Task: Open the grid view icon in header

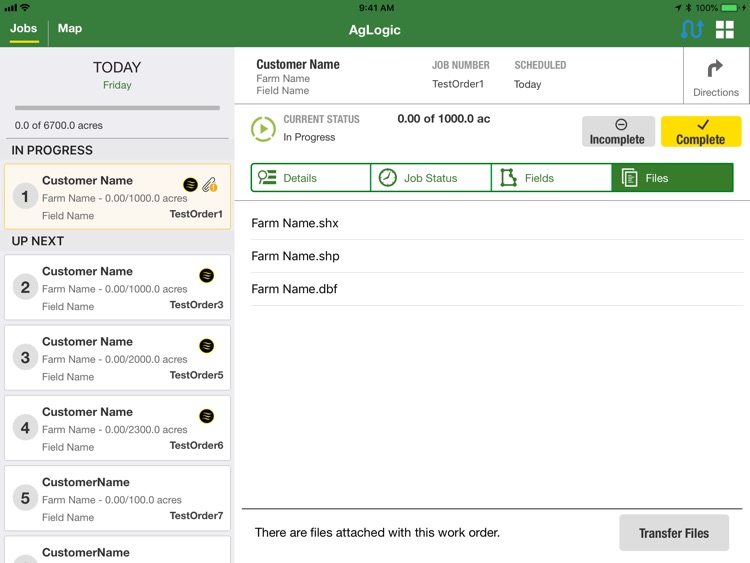Action: [724, 29]
